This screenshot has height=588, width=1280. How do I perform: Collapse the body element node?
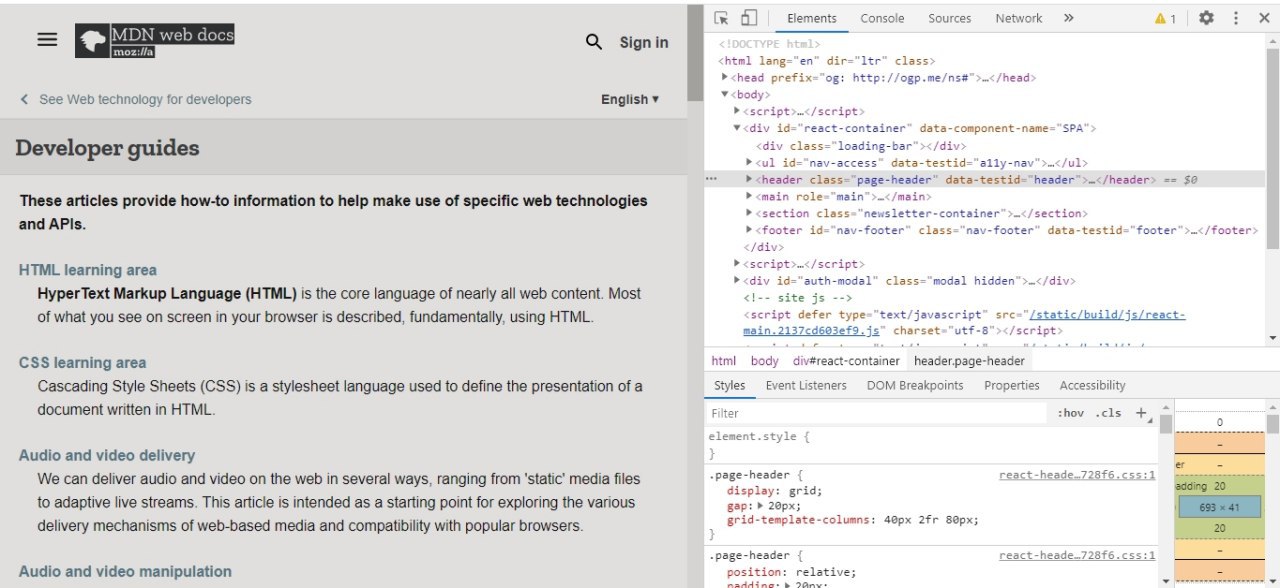726,95
